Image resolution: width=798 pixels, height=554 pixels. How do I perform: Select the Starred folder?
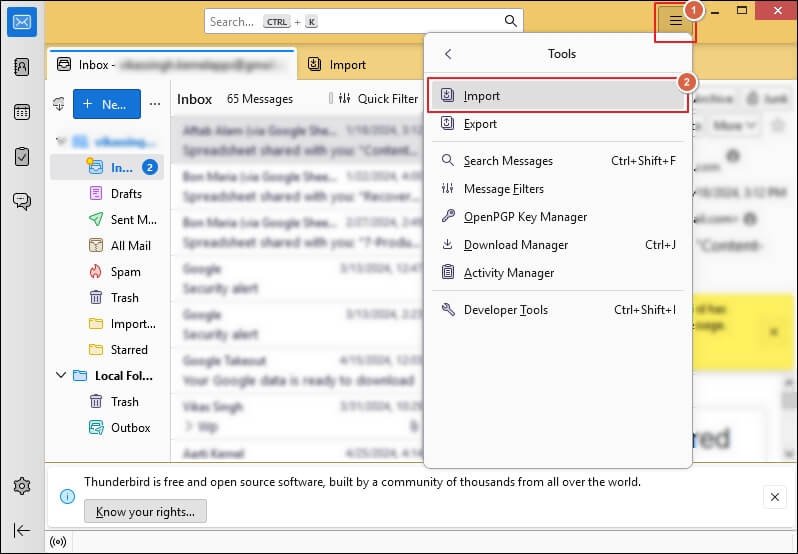[x=107, y=349]
